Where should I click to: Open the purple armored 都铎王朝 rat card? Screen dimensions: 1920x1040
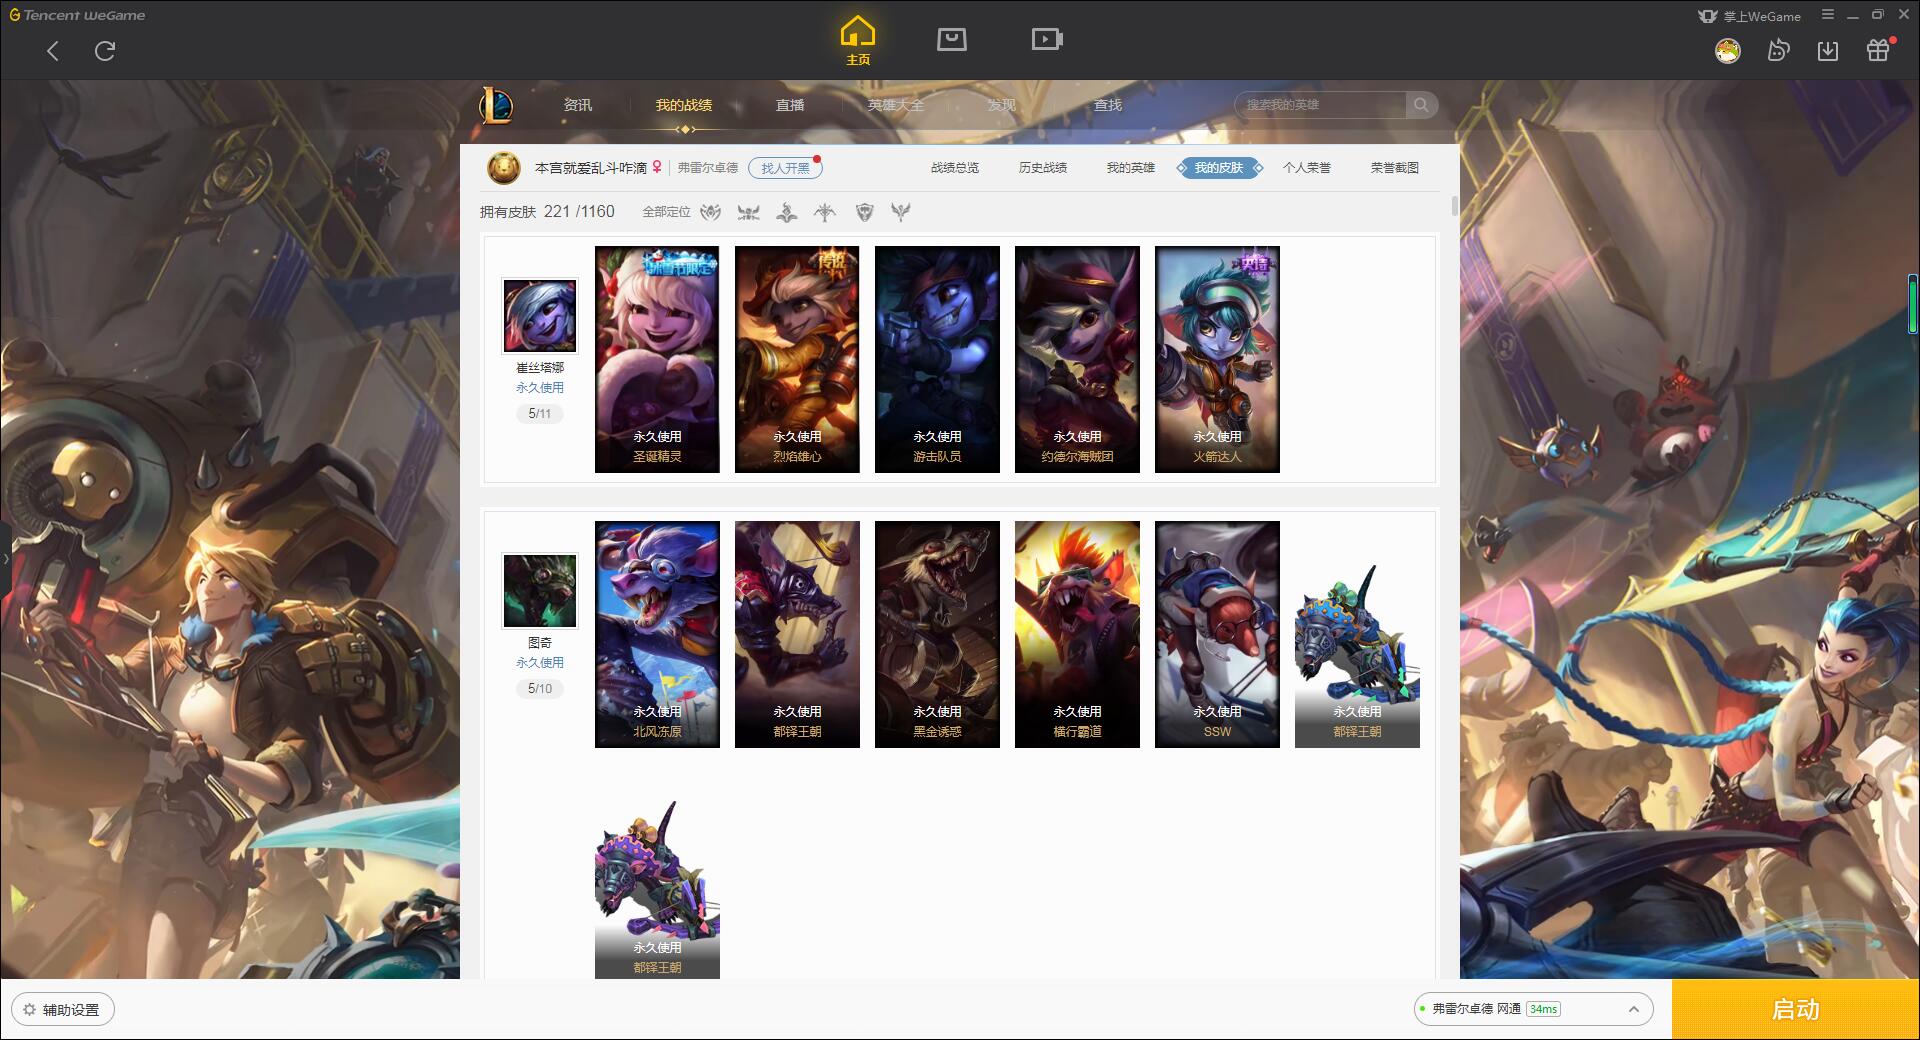[657, 887]
